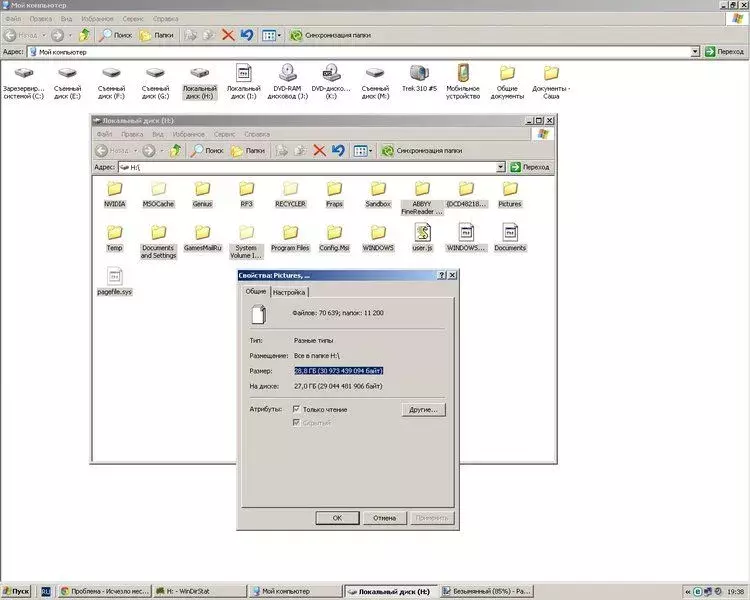Viewport: 750px width, 600px height.
Task: Open removable disk (M:) icon
Action: point(375,82)
